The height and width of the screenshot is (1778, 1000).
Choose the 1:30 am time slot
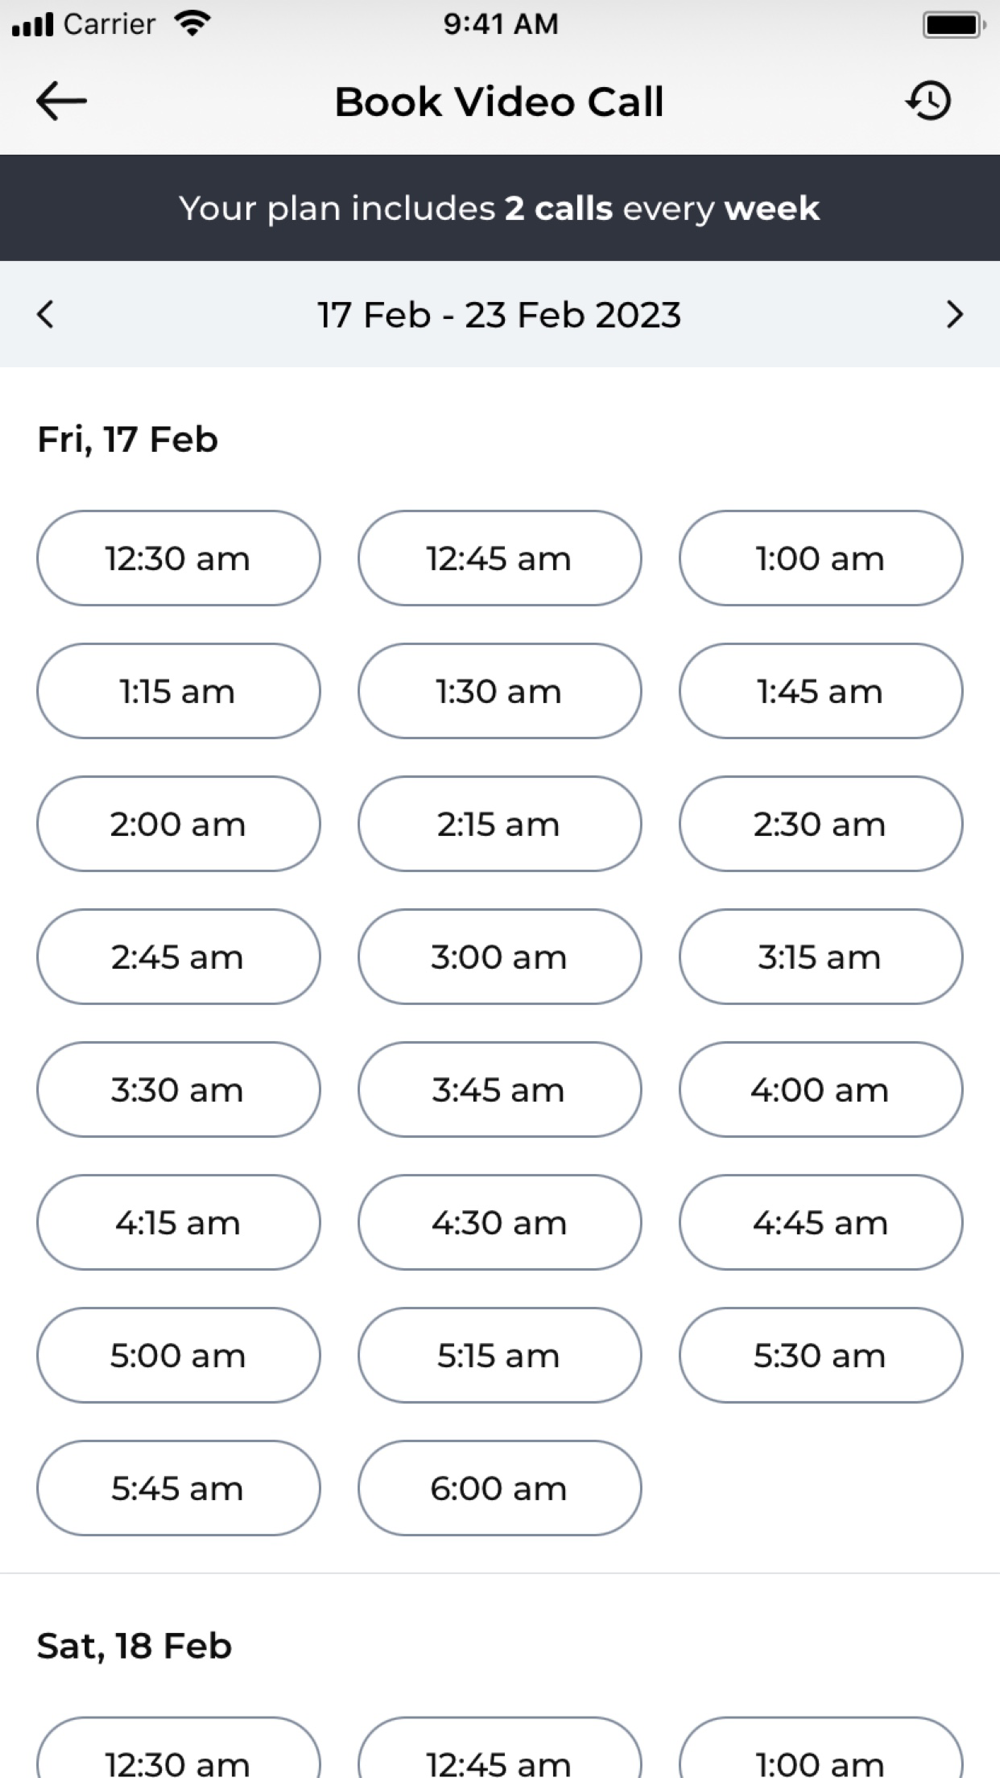click(499, 691)
